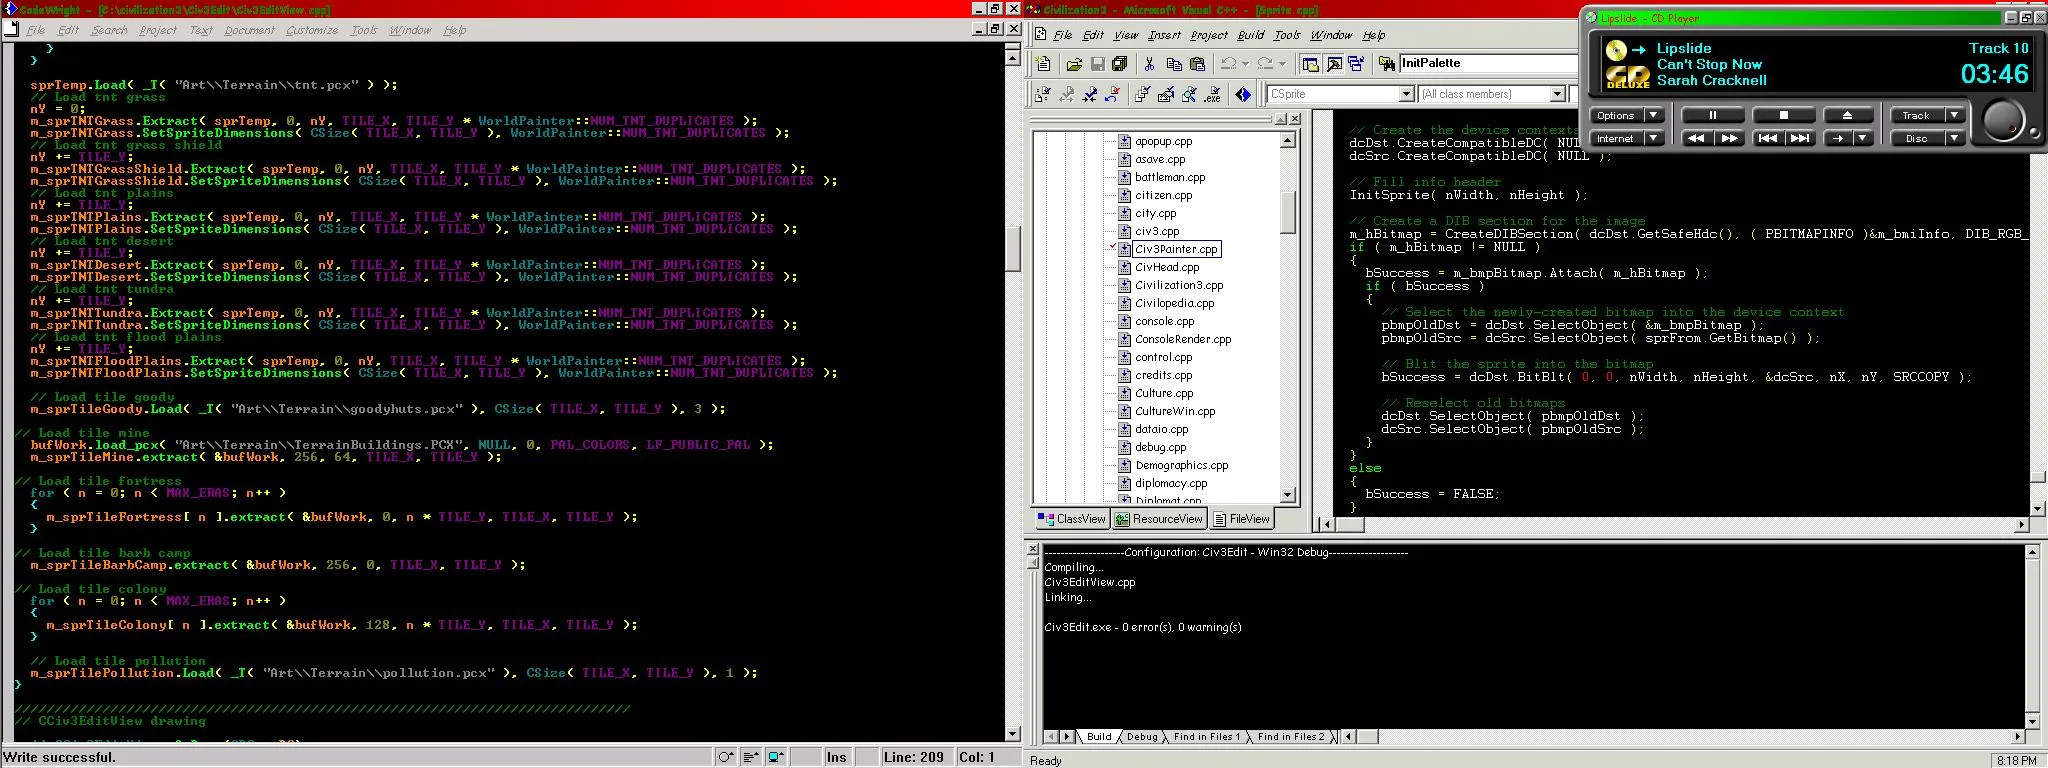
Task: Open the CSprite class dropdown
Action: click(x=1405, y=94)
